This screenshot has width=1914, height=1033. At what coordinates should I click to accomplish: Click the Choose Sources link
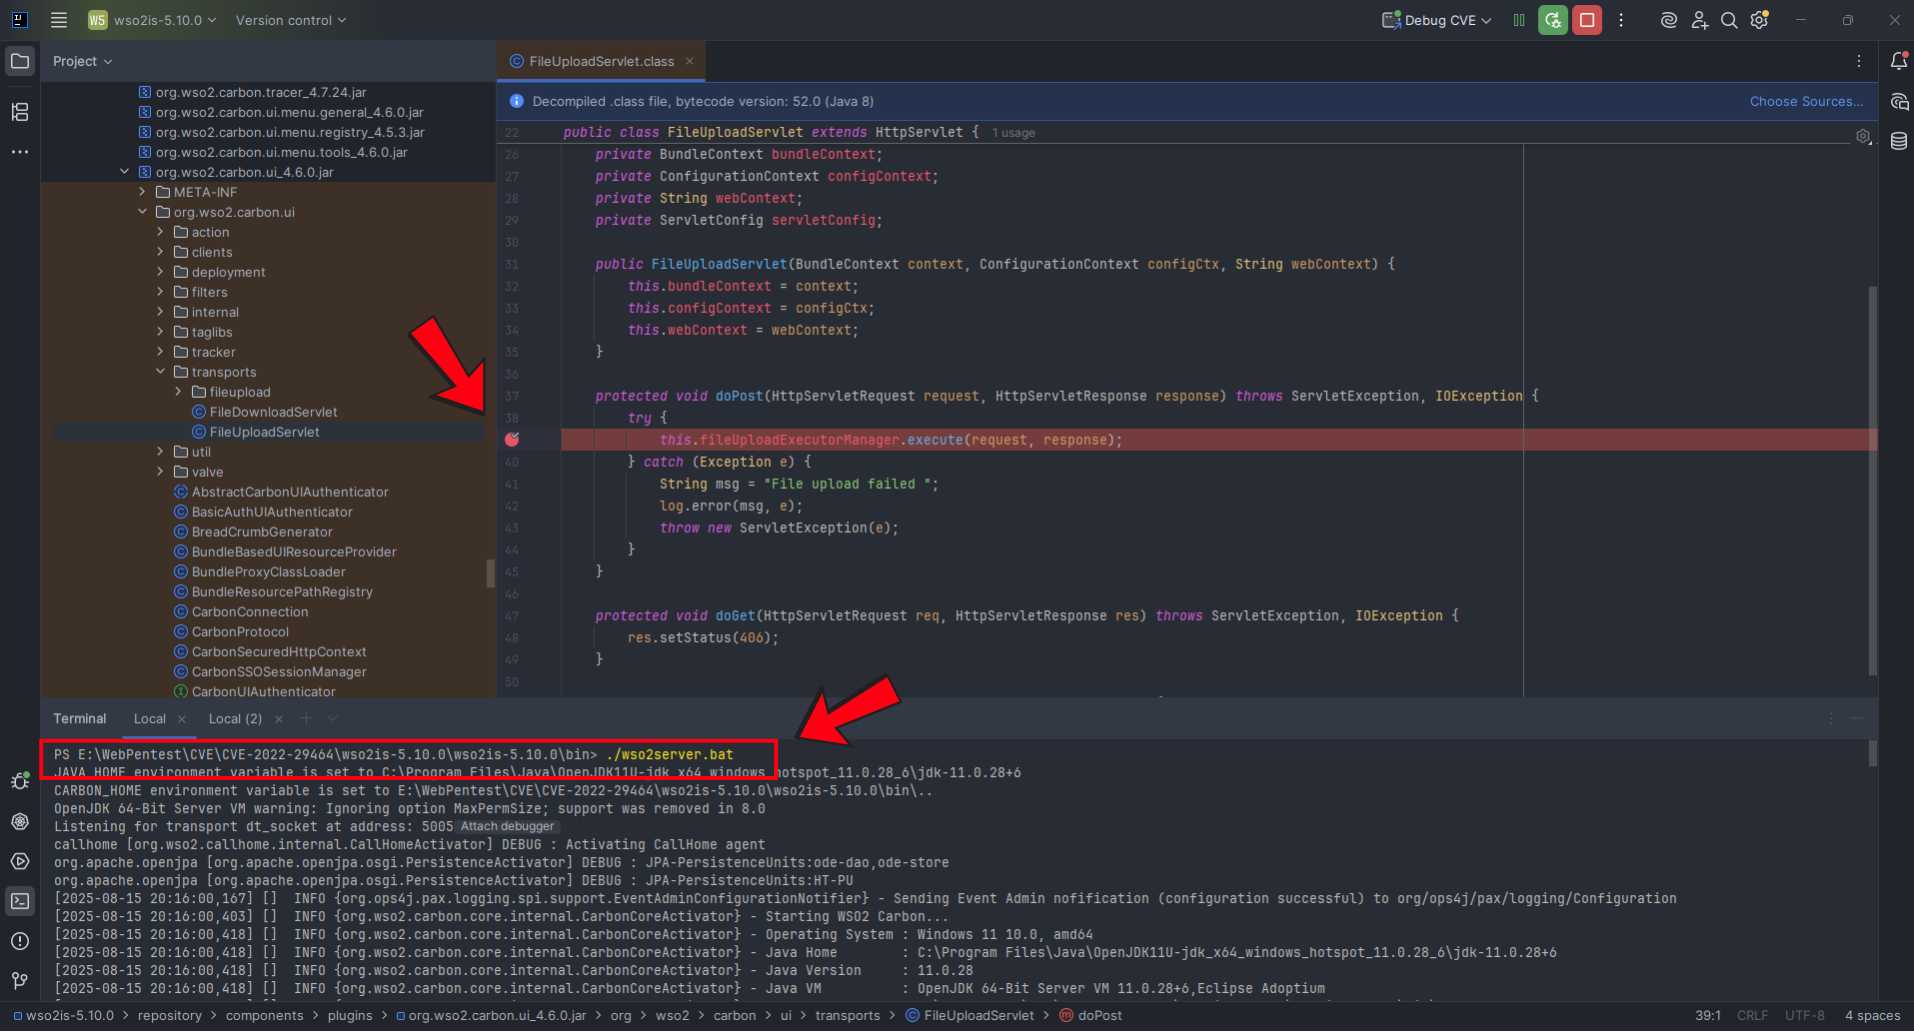tap(1805, 101)
